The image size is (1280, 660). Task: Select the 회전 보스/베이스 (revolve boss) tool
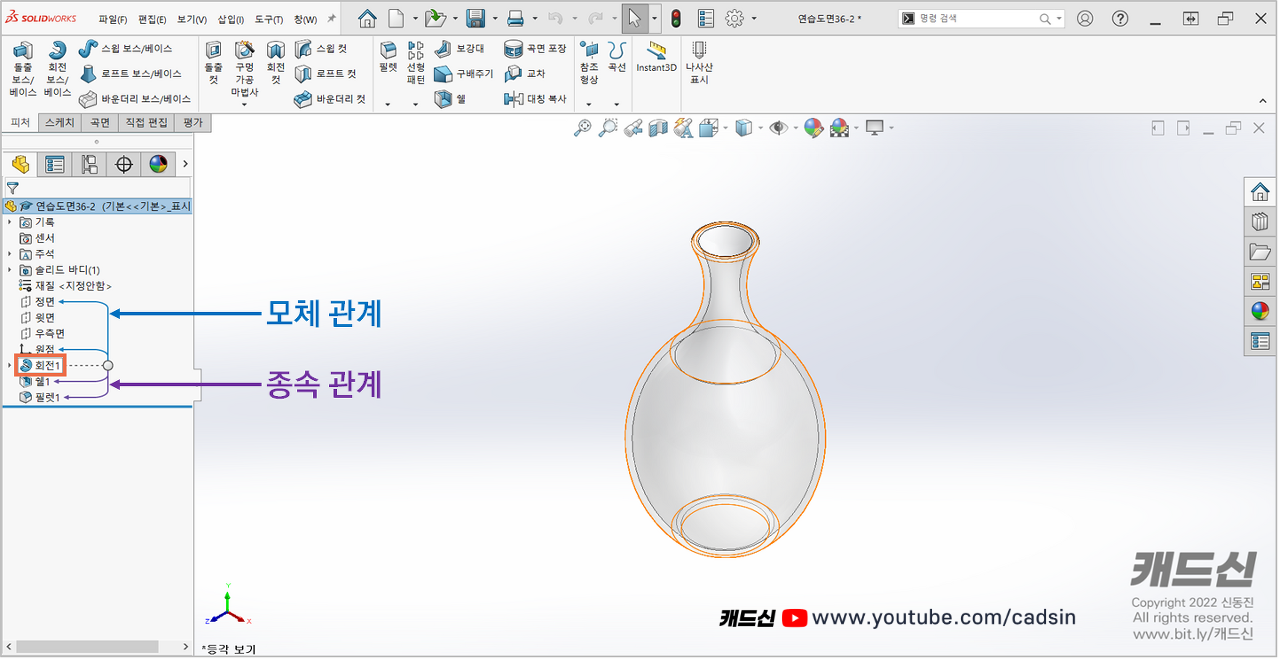click(x=57, y=70)
